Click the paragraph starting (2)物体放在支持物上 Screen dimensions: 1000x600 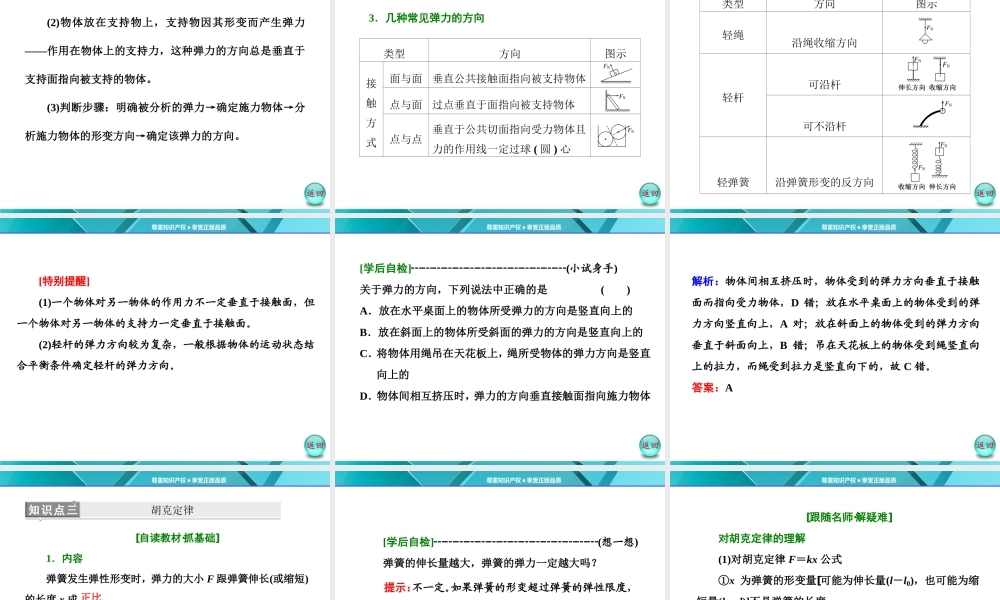[165, 50]
